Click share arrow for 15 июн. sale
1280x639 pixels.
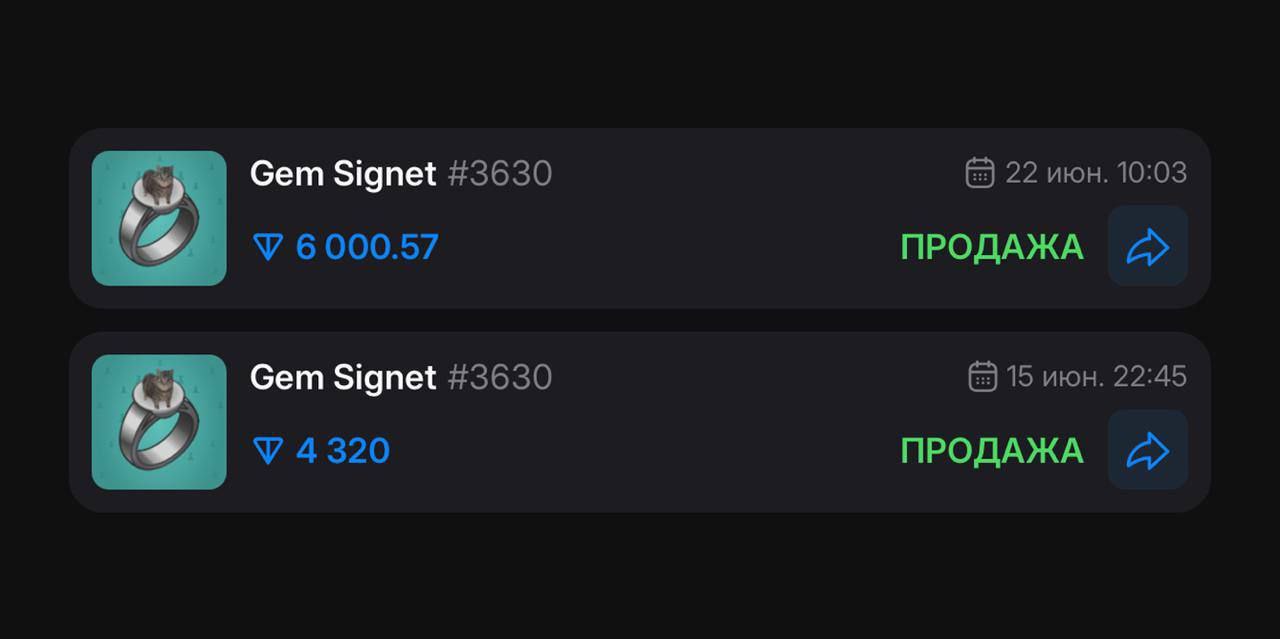point(1148,449)
